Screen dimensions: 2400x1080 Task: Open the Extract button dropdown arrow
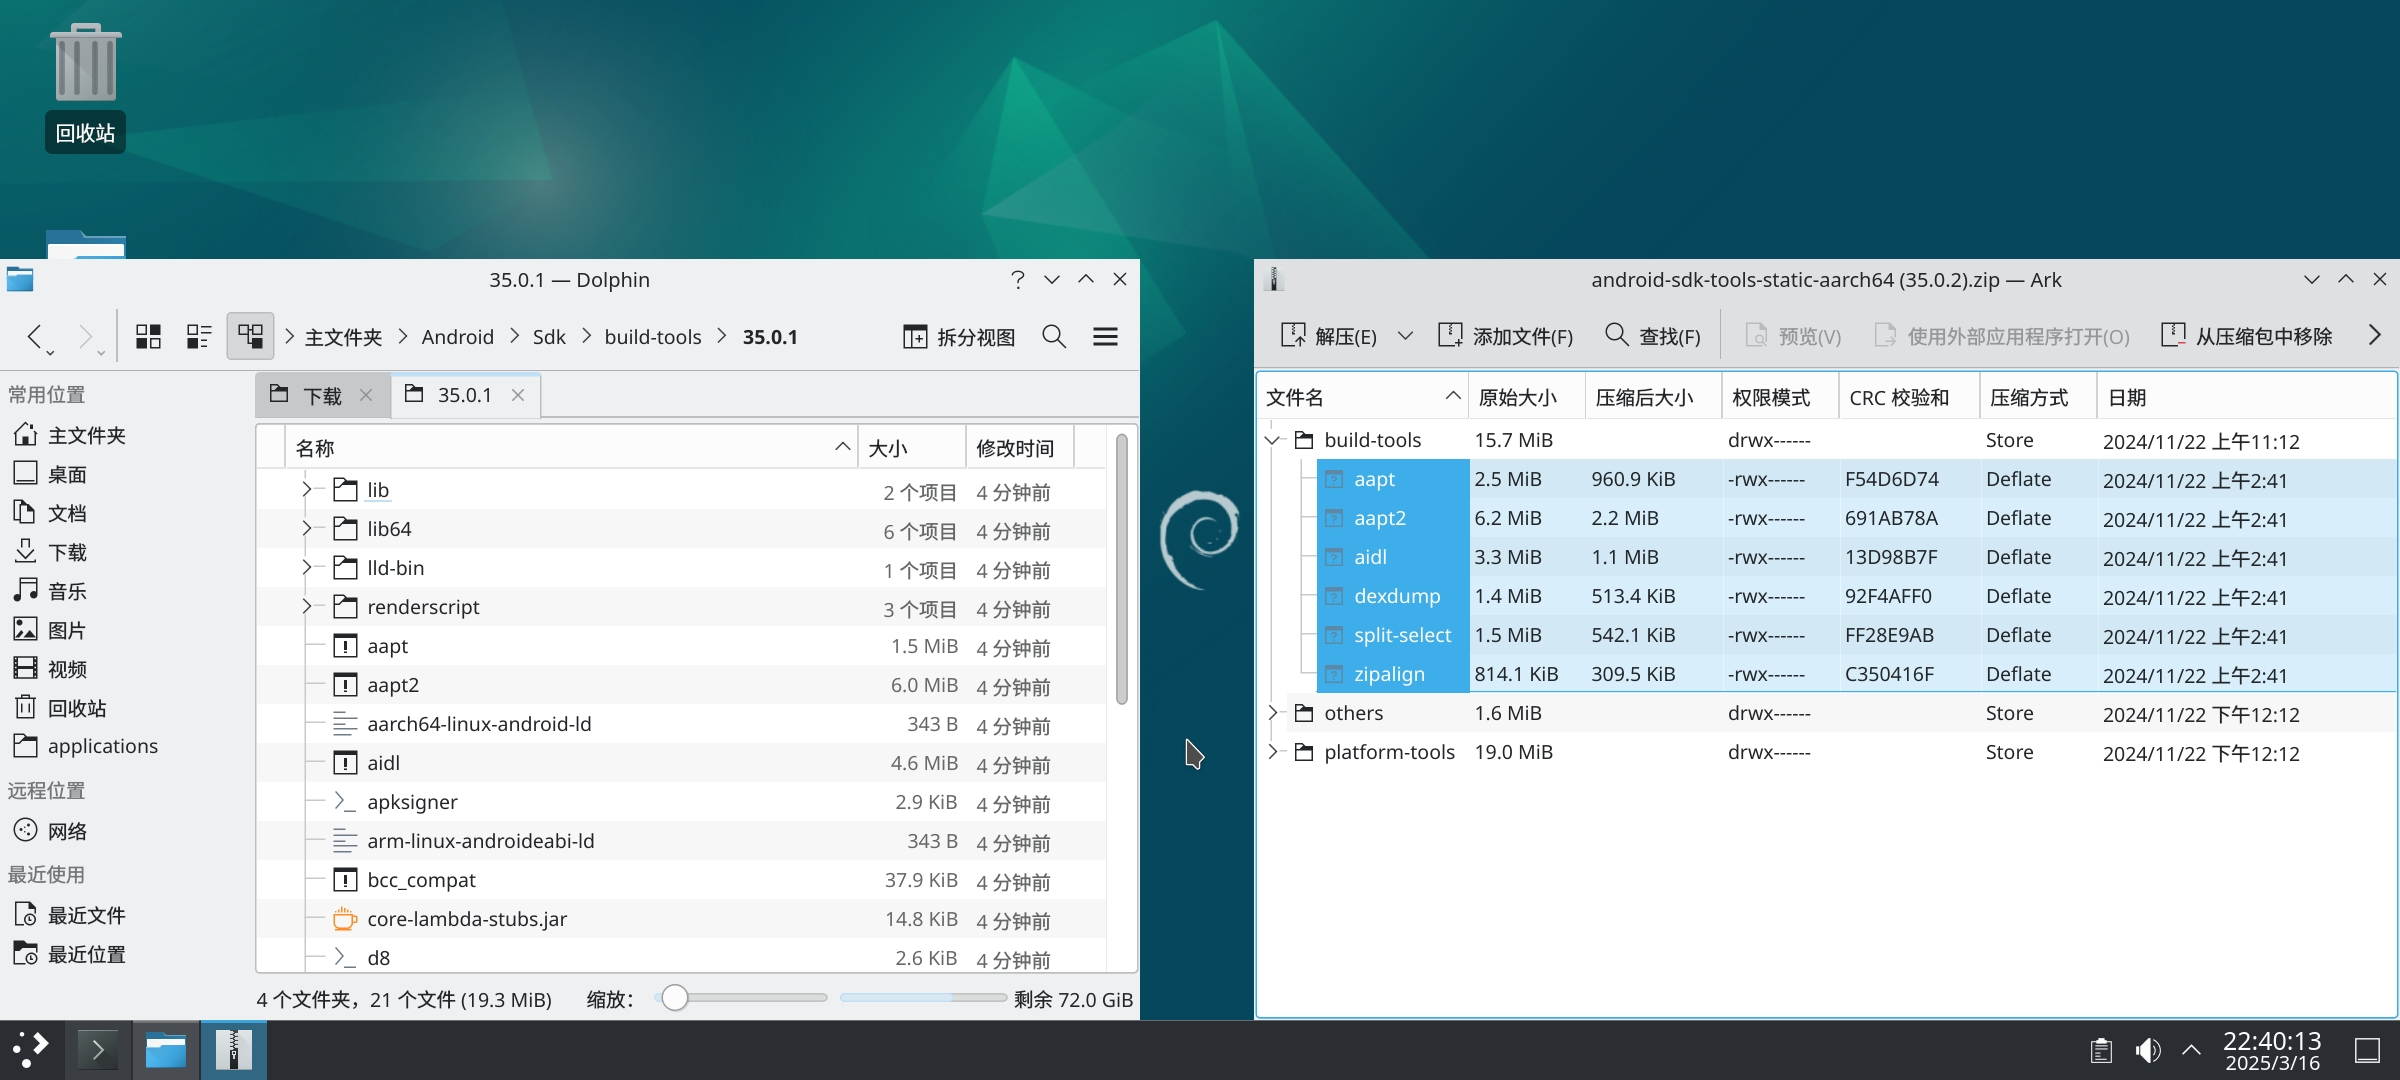[x=1405, y=336]
